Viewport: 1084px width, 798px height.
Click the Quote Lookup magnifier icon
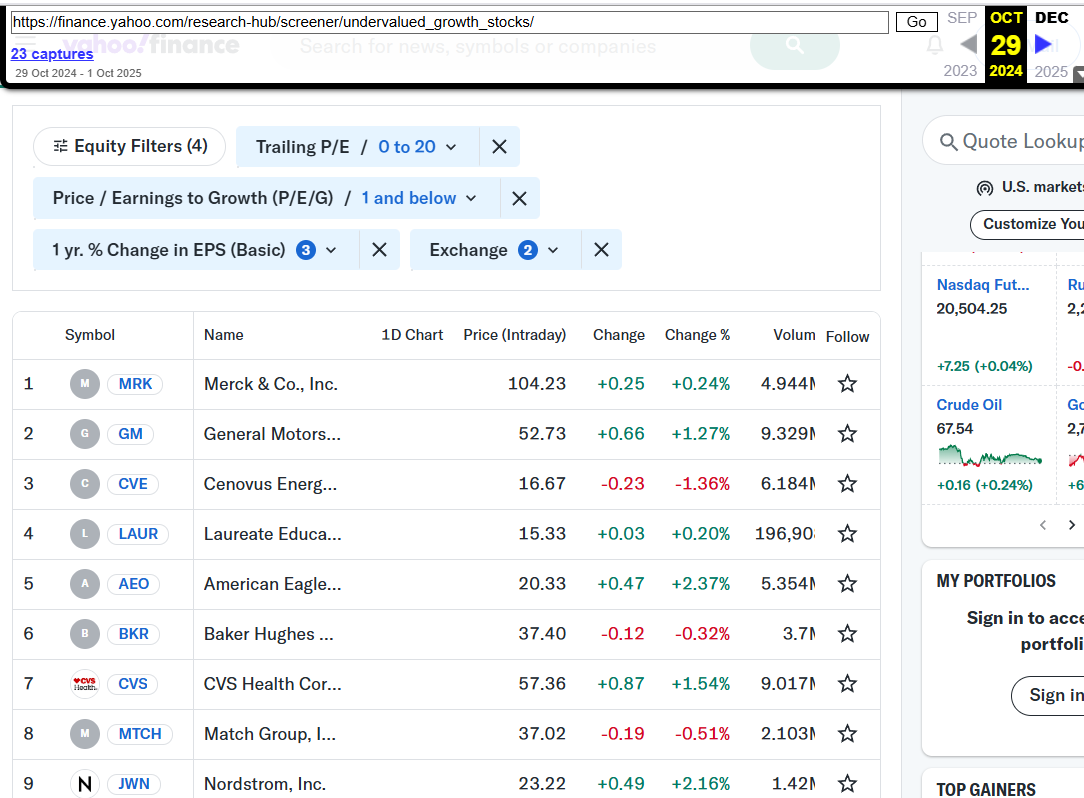tap(948, 142)
